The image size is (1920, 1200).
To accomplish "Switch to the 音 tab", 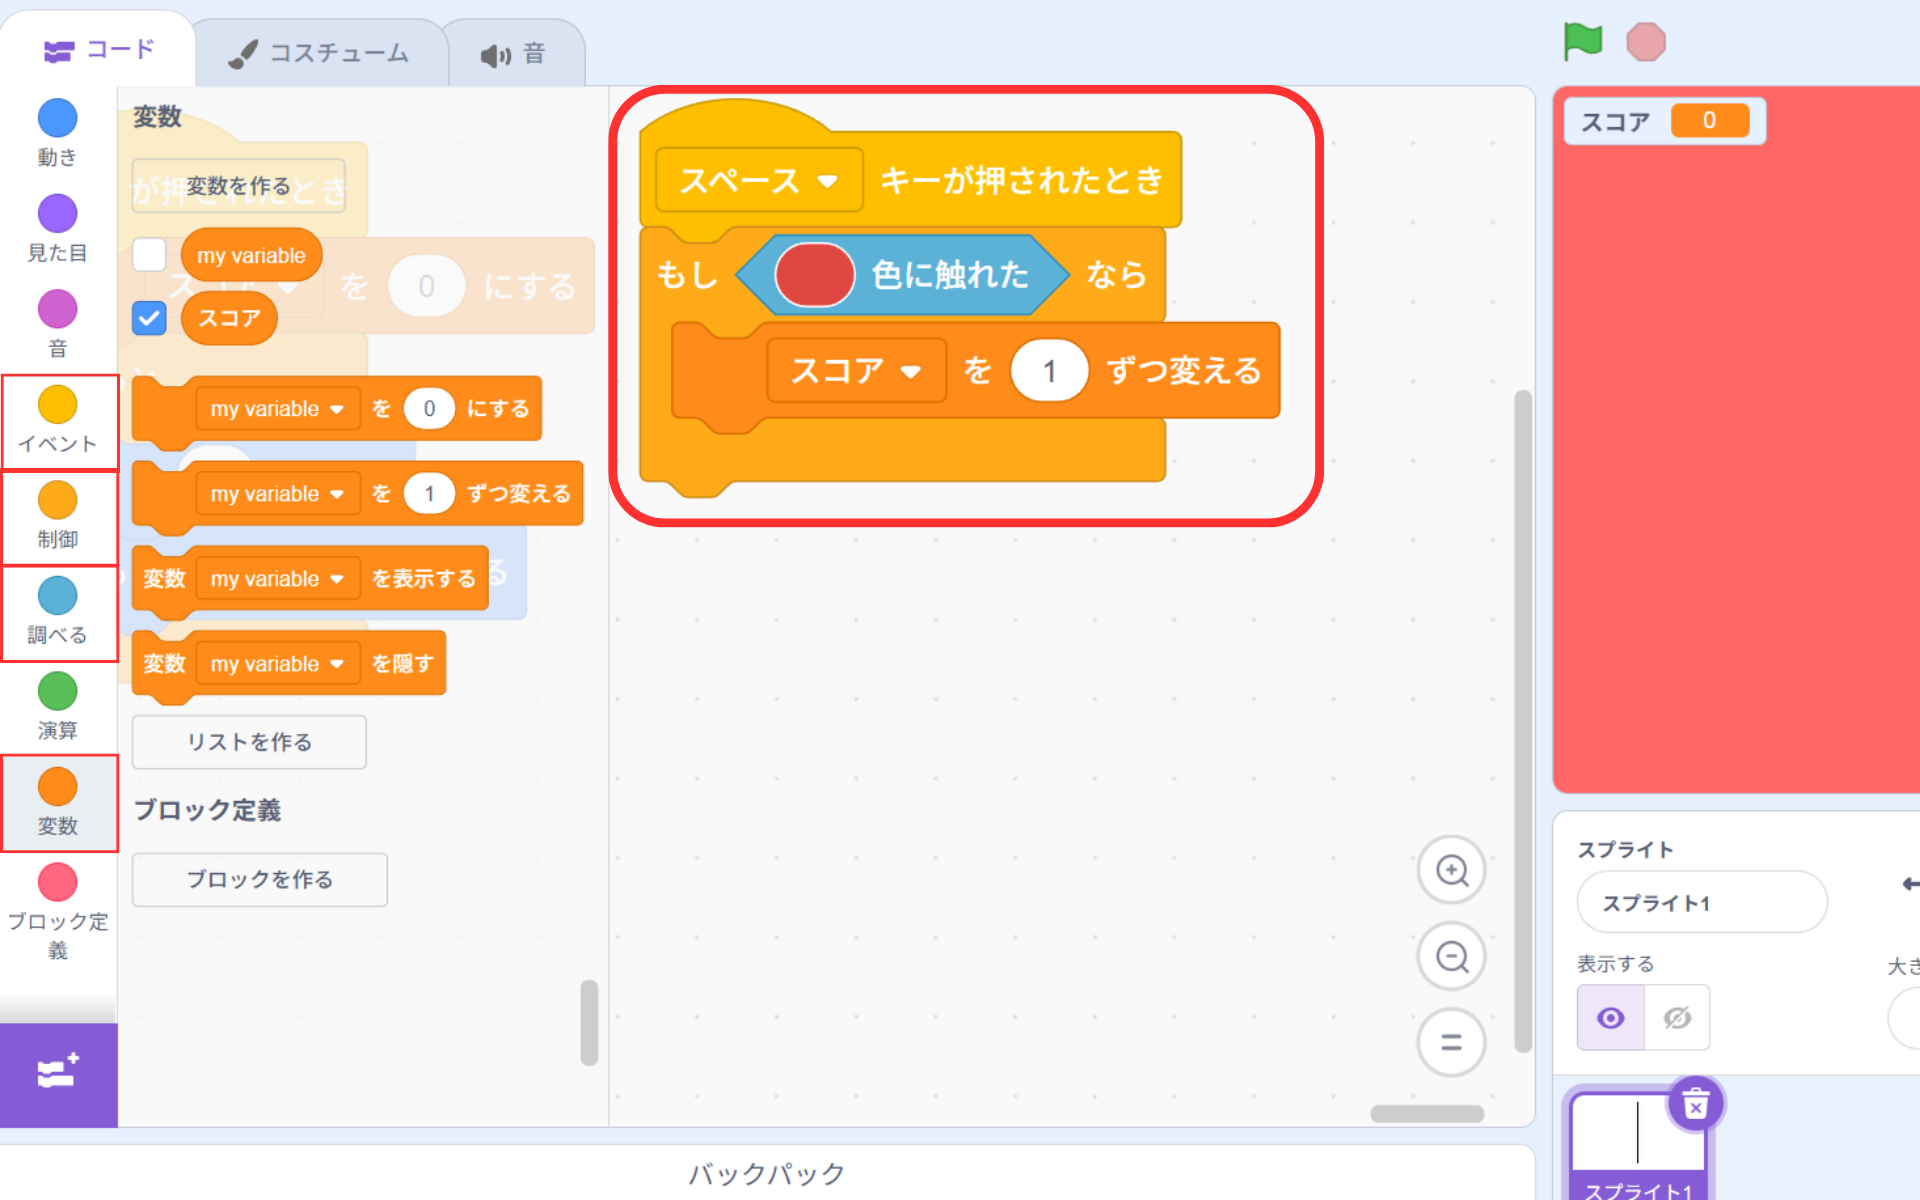I will 514,54.
